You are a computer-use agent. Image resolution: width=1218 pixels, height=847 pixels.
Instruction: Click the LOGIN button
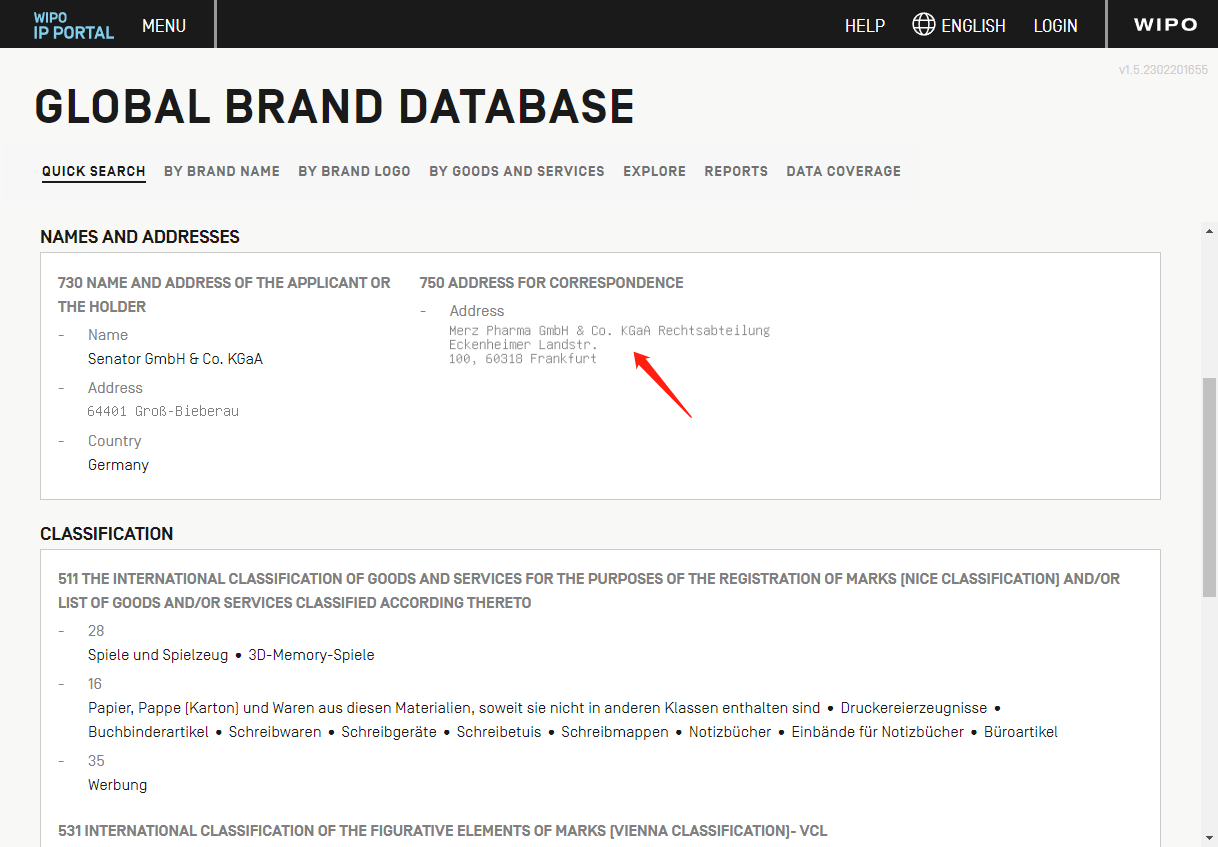click(x=1056, y=26)
